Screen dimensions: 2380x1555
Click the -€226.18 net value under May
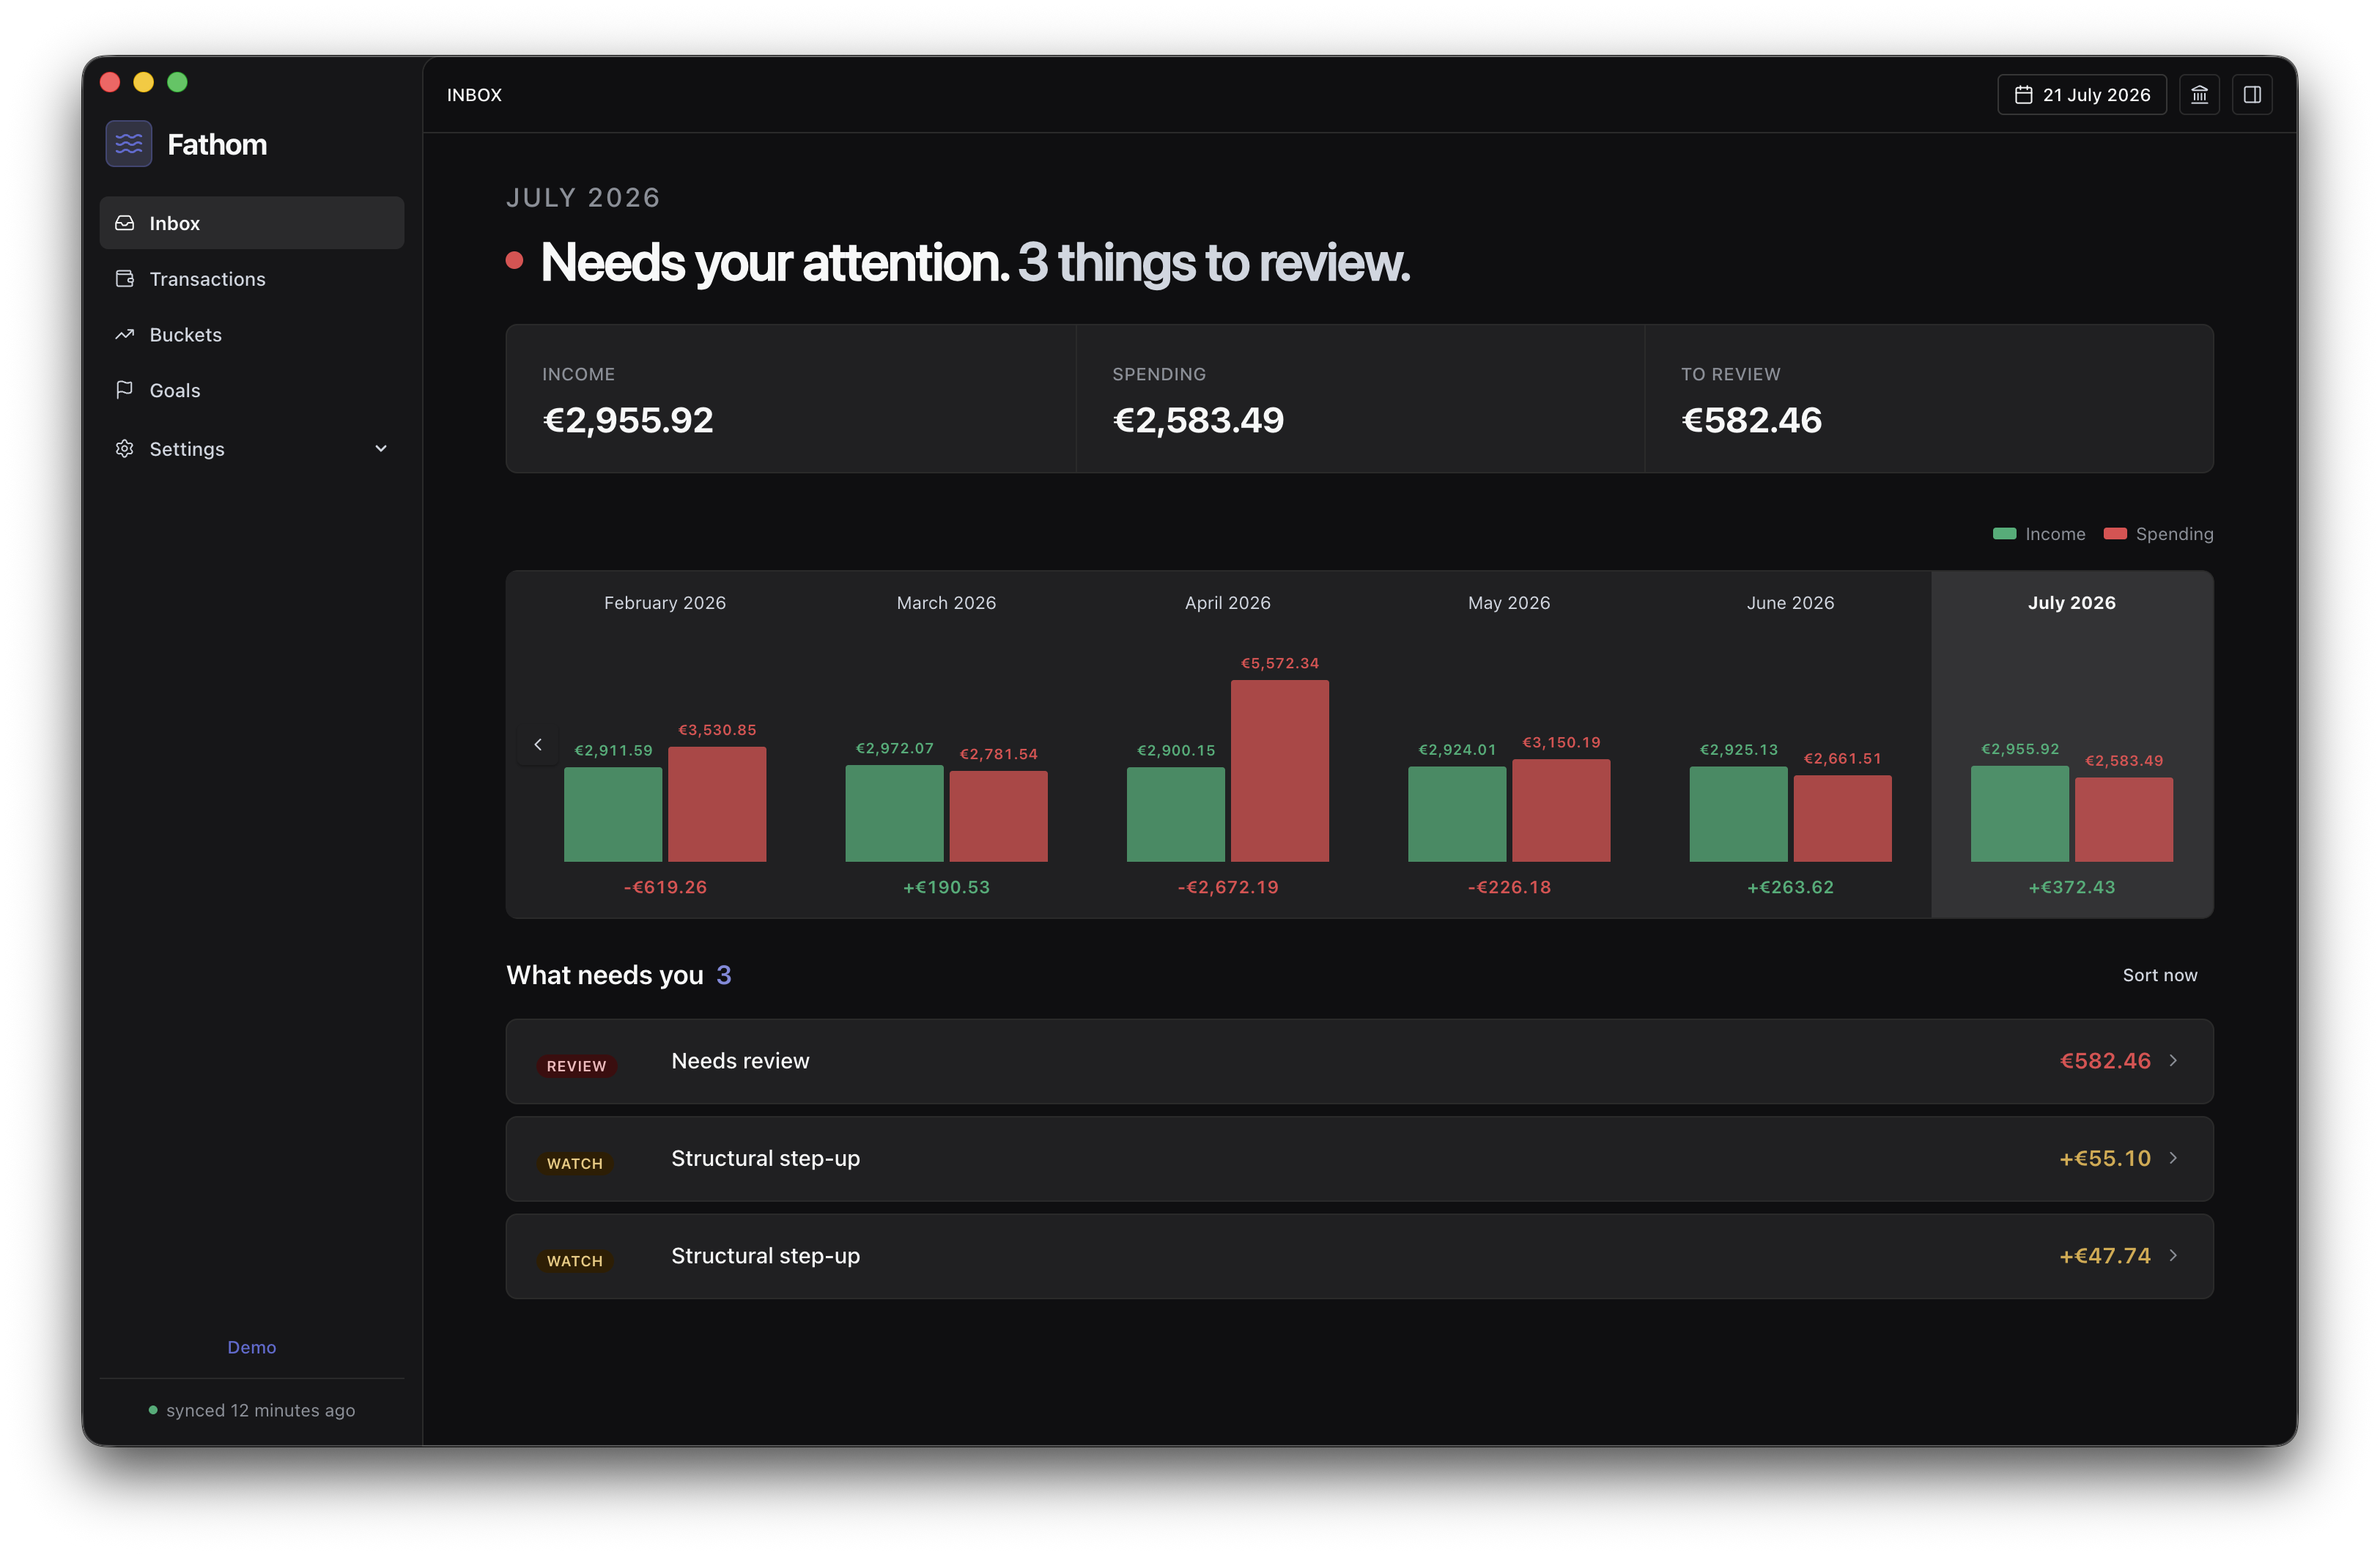point(1509,887)
